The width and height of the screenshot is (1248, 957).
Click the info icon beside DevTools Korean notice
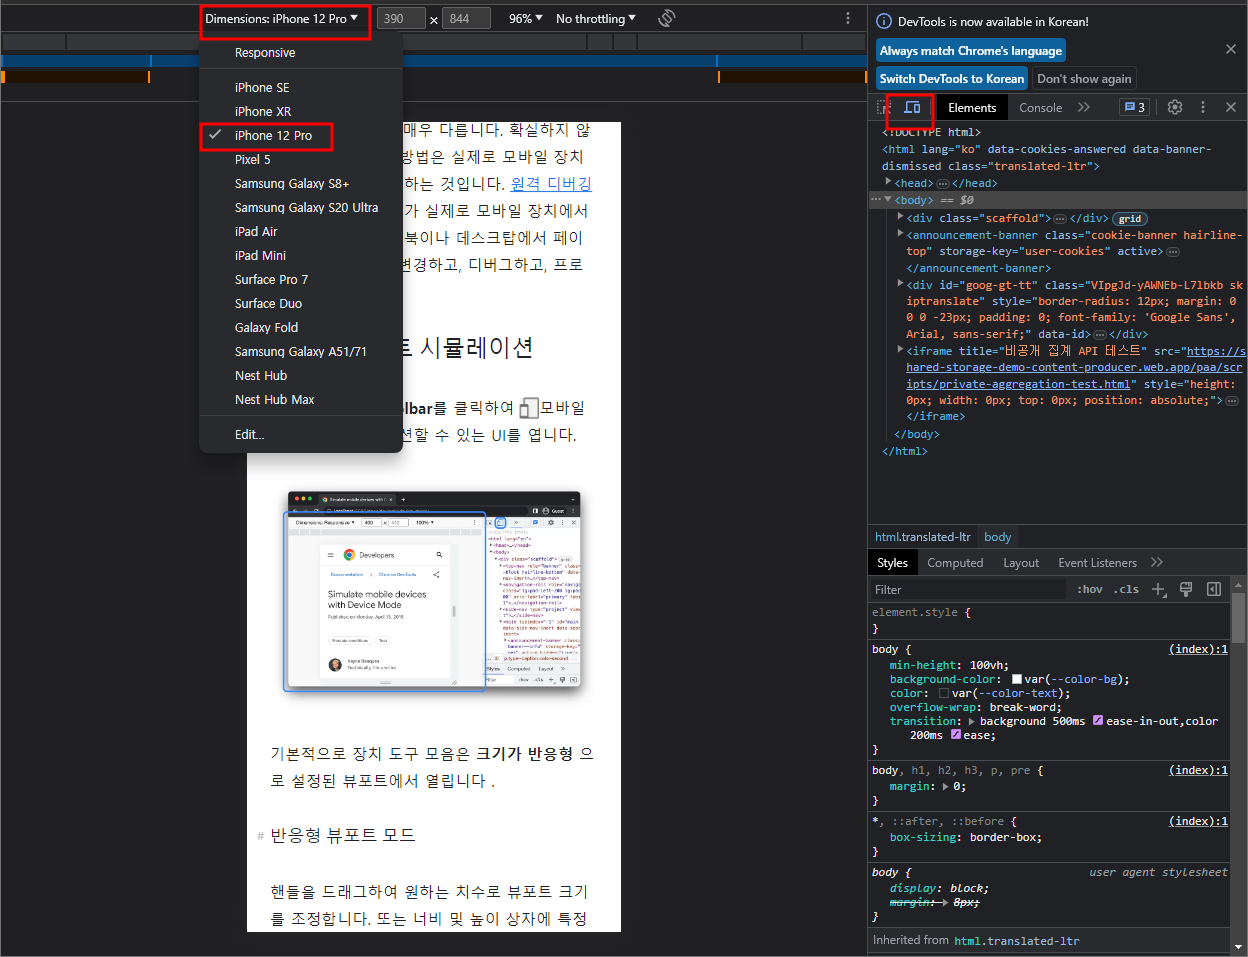884,21
